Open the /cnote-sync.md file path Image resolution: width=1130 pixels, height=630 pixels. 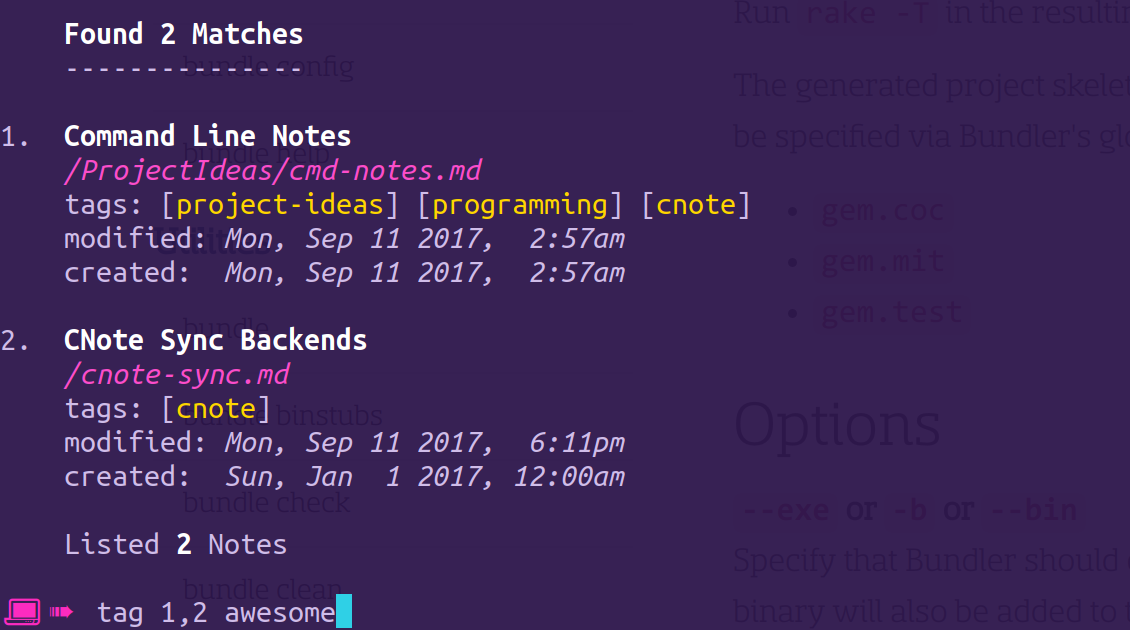177,375
